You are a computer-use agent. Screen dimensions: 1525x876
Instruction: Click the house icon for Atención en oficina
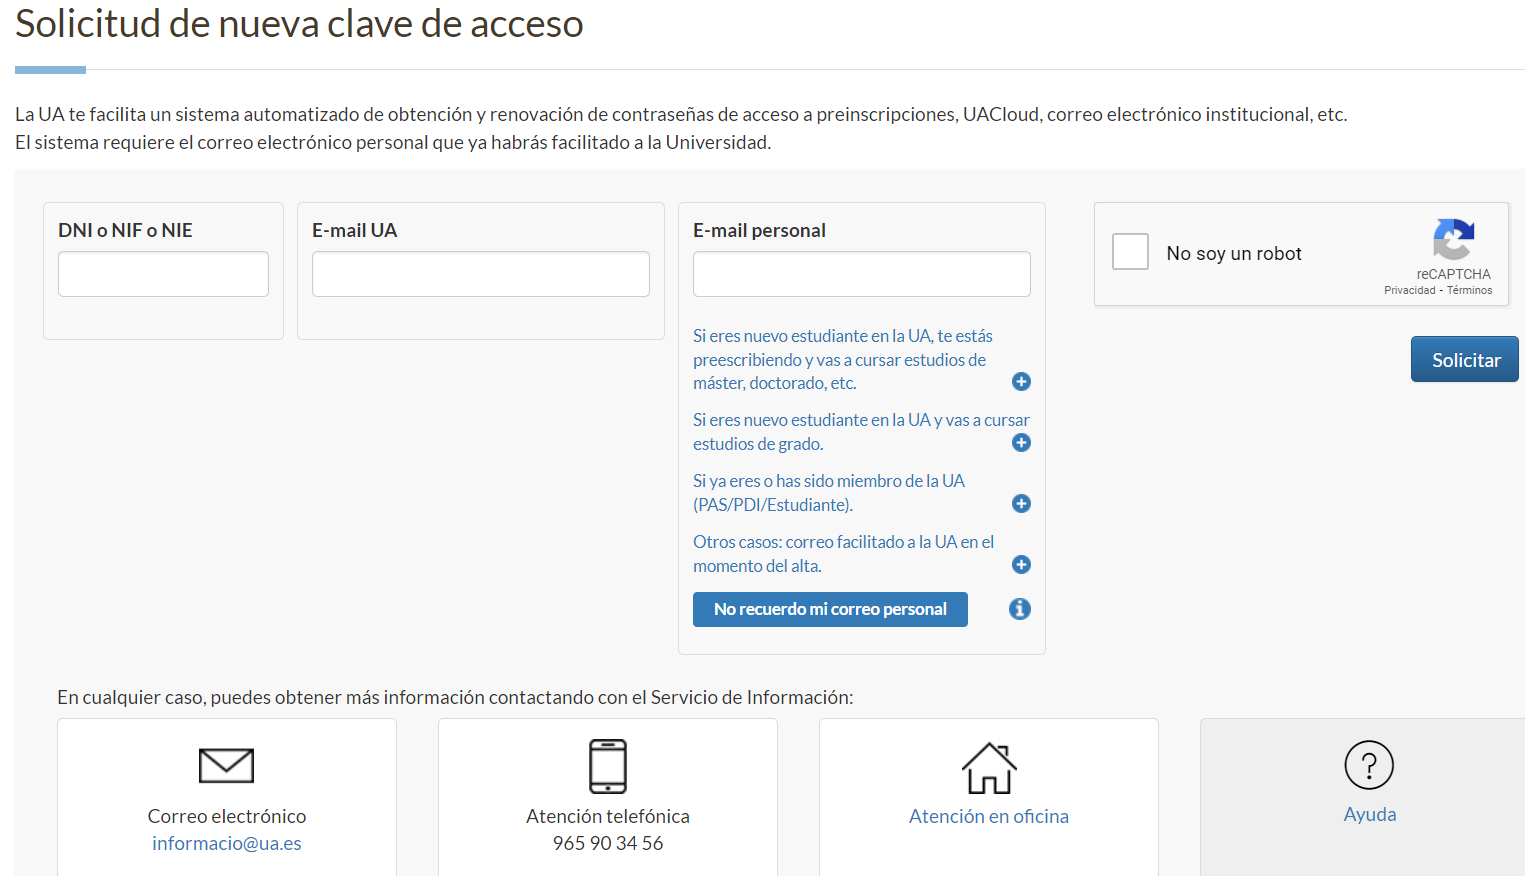click(988, 768)
